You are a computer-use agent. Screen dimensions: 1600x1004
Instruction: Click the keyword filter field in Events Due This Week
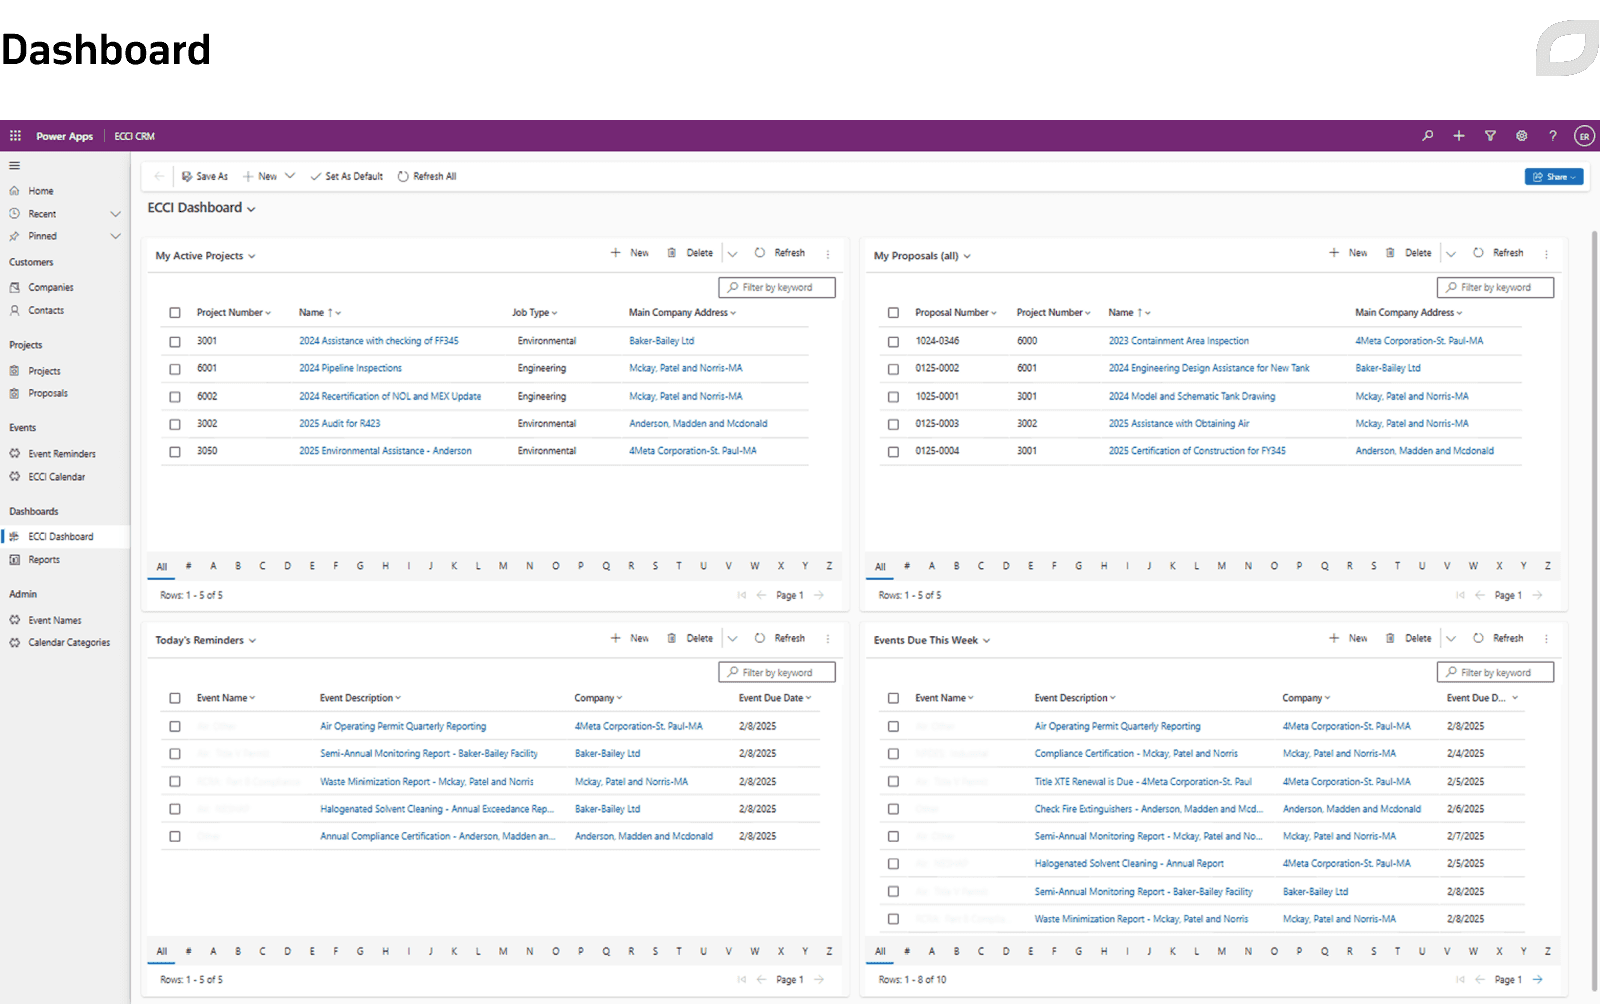[x=1495, y=673]
